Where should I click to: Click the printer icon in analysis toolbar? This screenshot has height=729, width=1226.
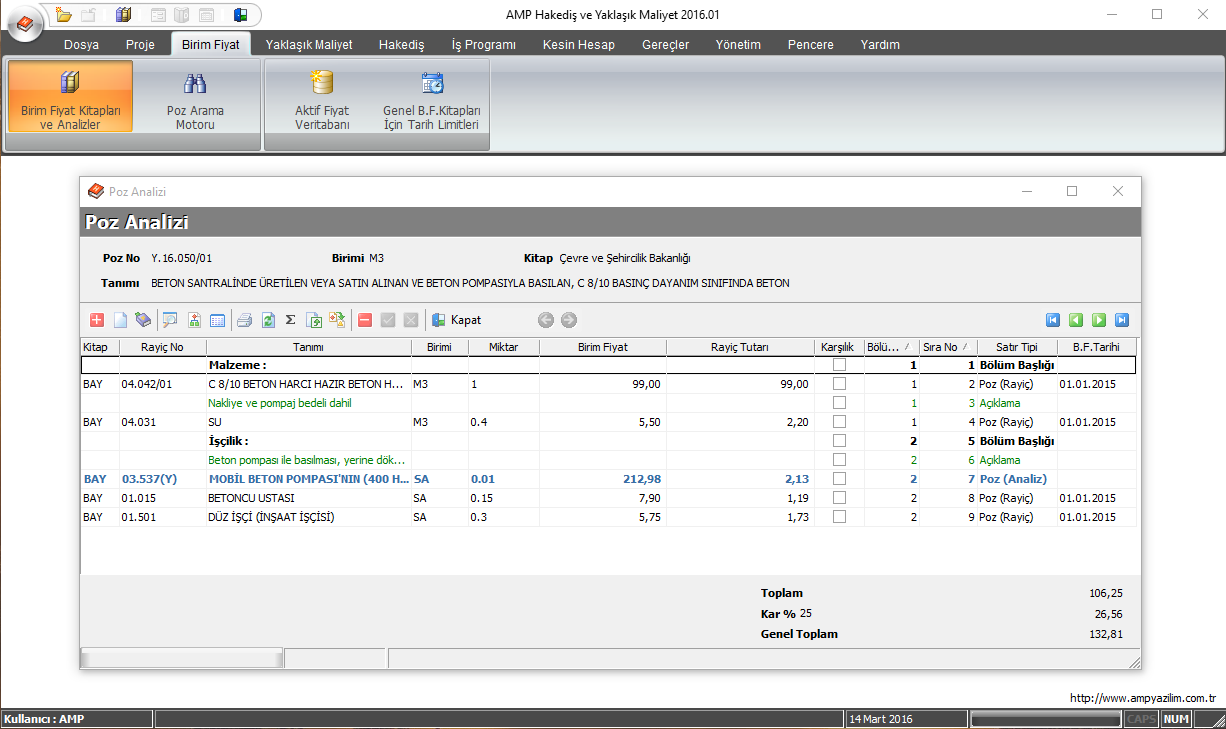click(x=244, y=320)
